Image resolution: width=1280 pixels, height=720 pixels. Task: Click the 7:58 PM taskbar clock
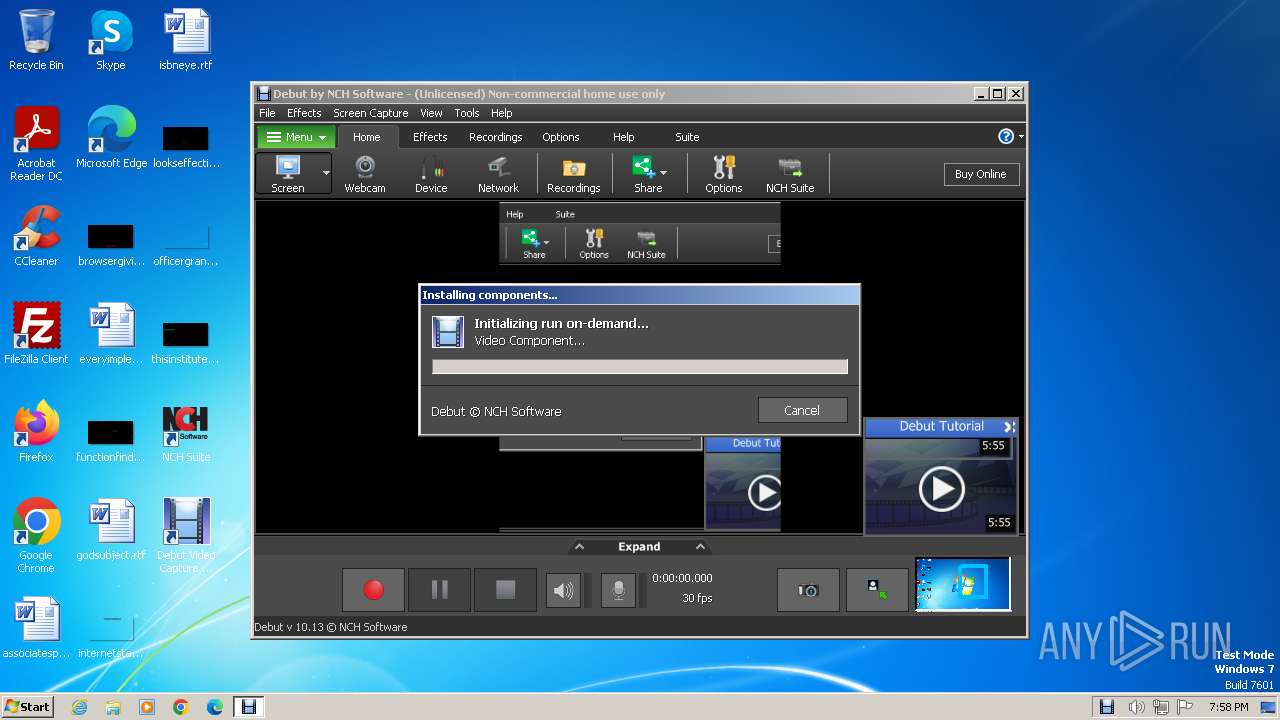pos(1228,707)
